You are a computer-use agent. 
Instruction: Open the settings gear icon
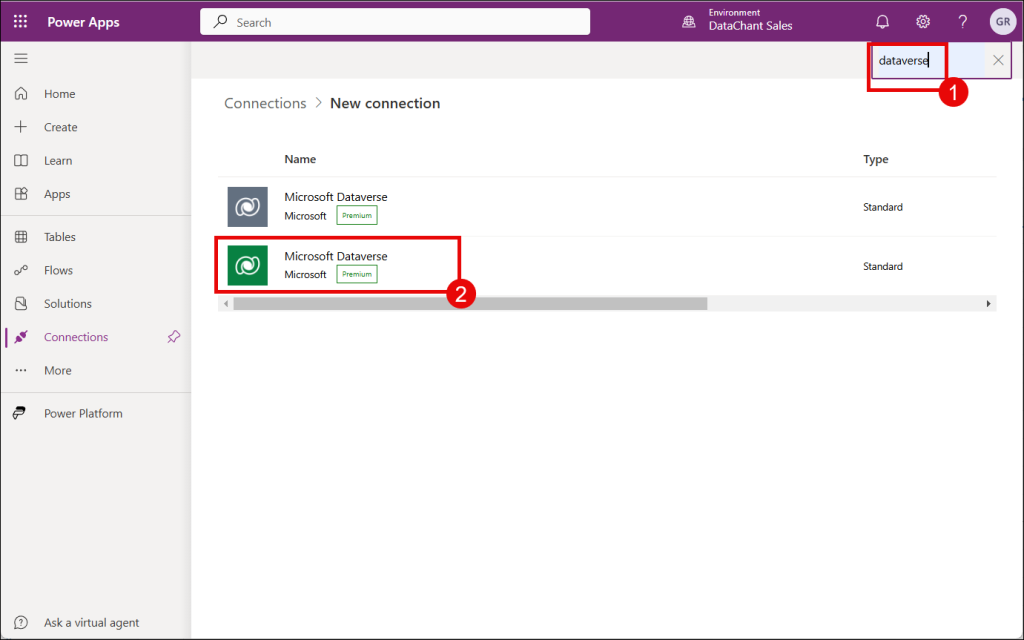tap(923, 22)
